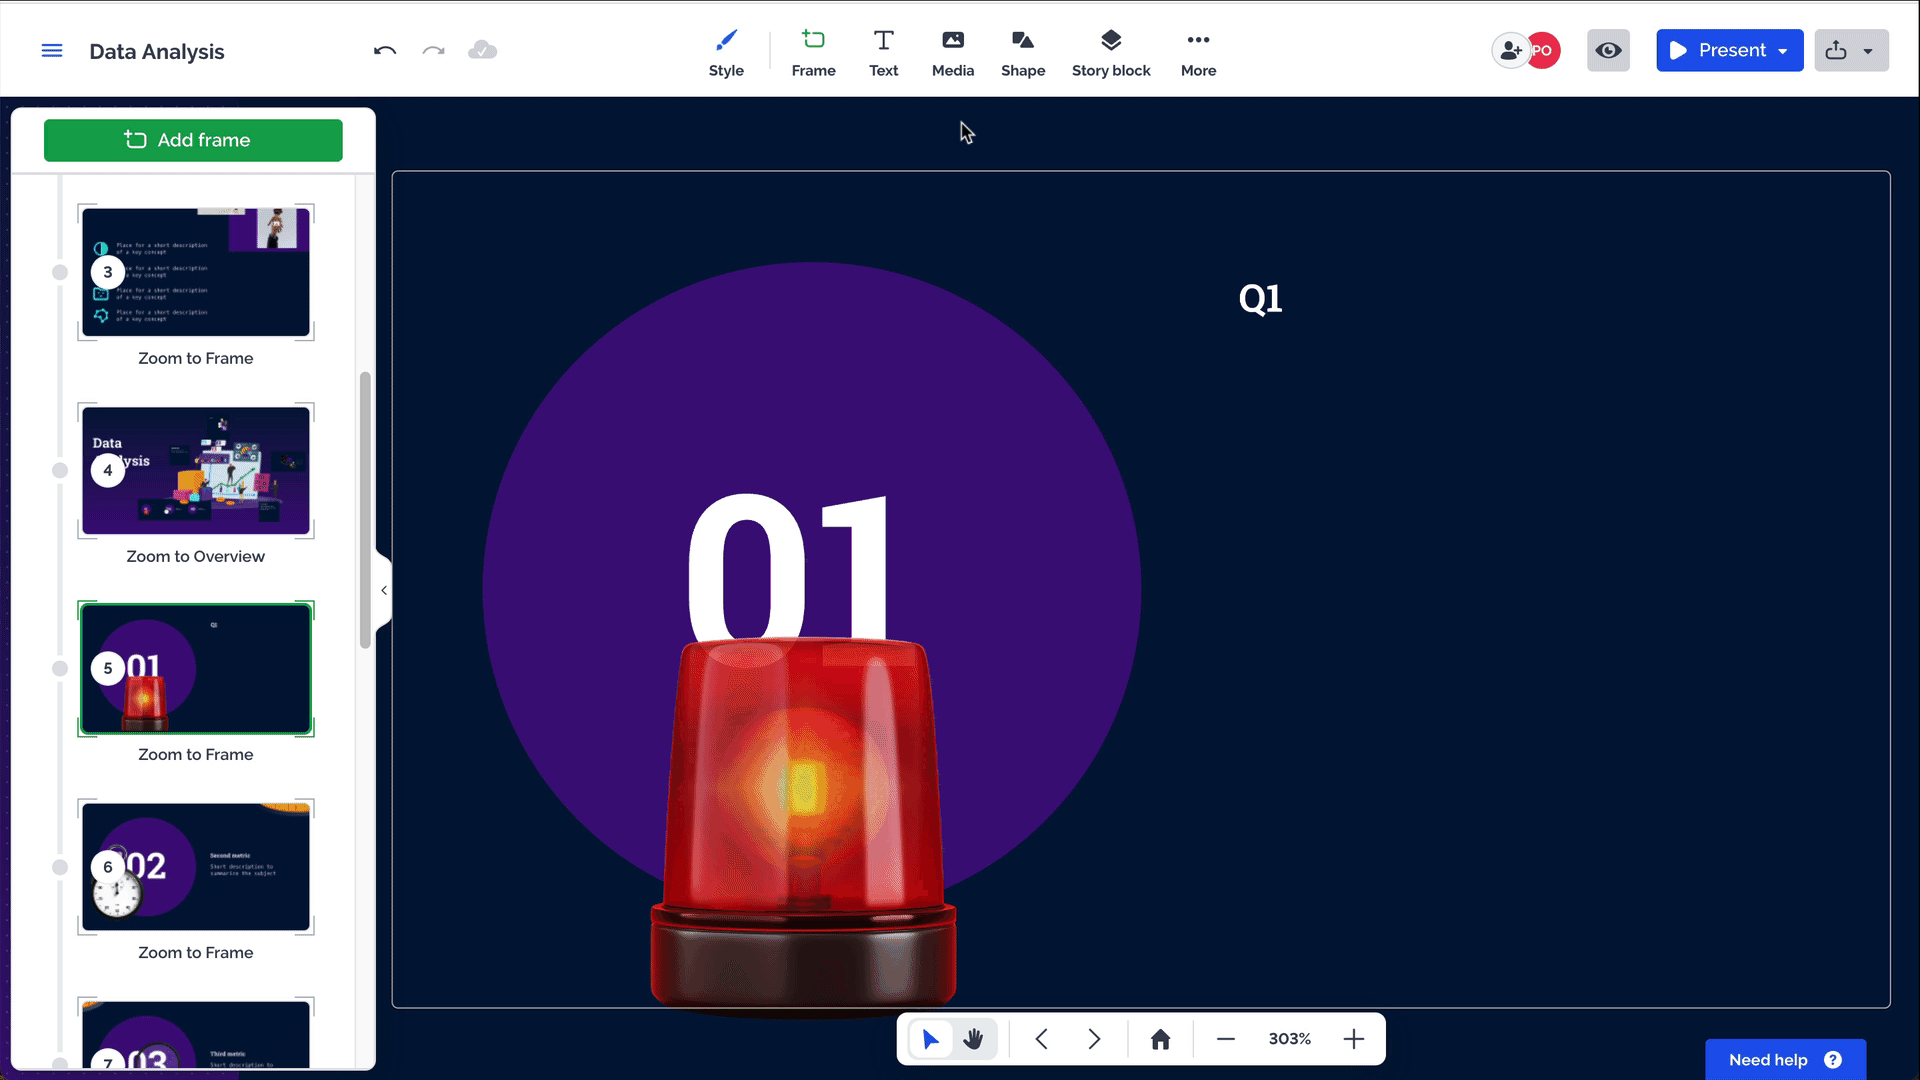The width and height of the screenshot is (1920, 1080).
Task: Select the Text tool
Action: pos(883,53)
